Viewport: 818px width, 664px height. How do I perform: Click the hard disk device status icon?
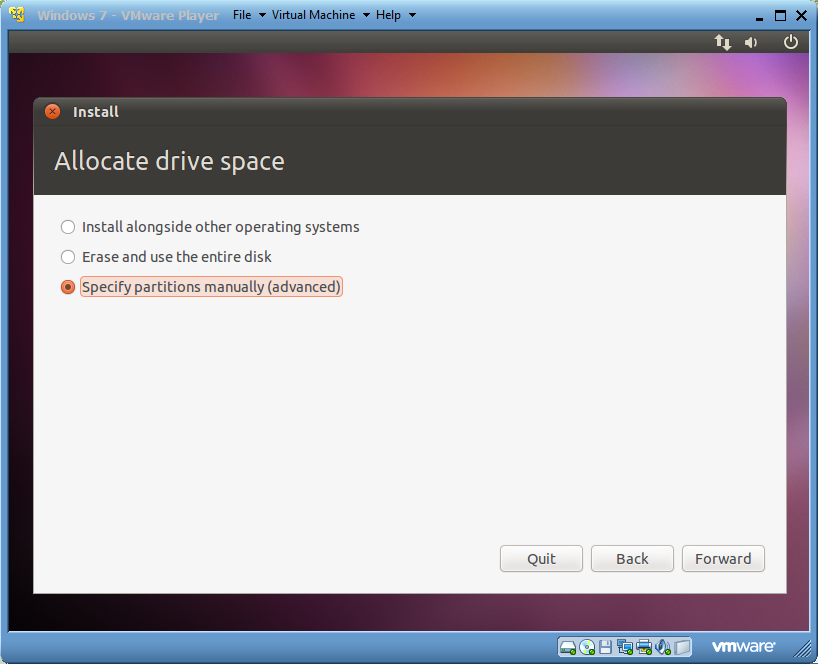point(568,647)
